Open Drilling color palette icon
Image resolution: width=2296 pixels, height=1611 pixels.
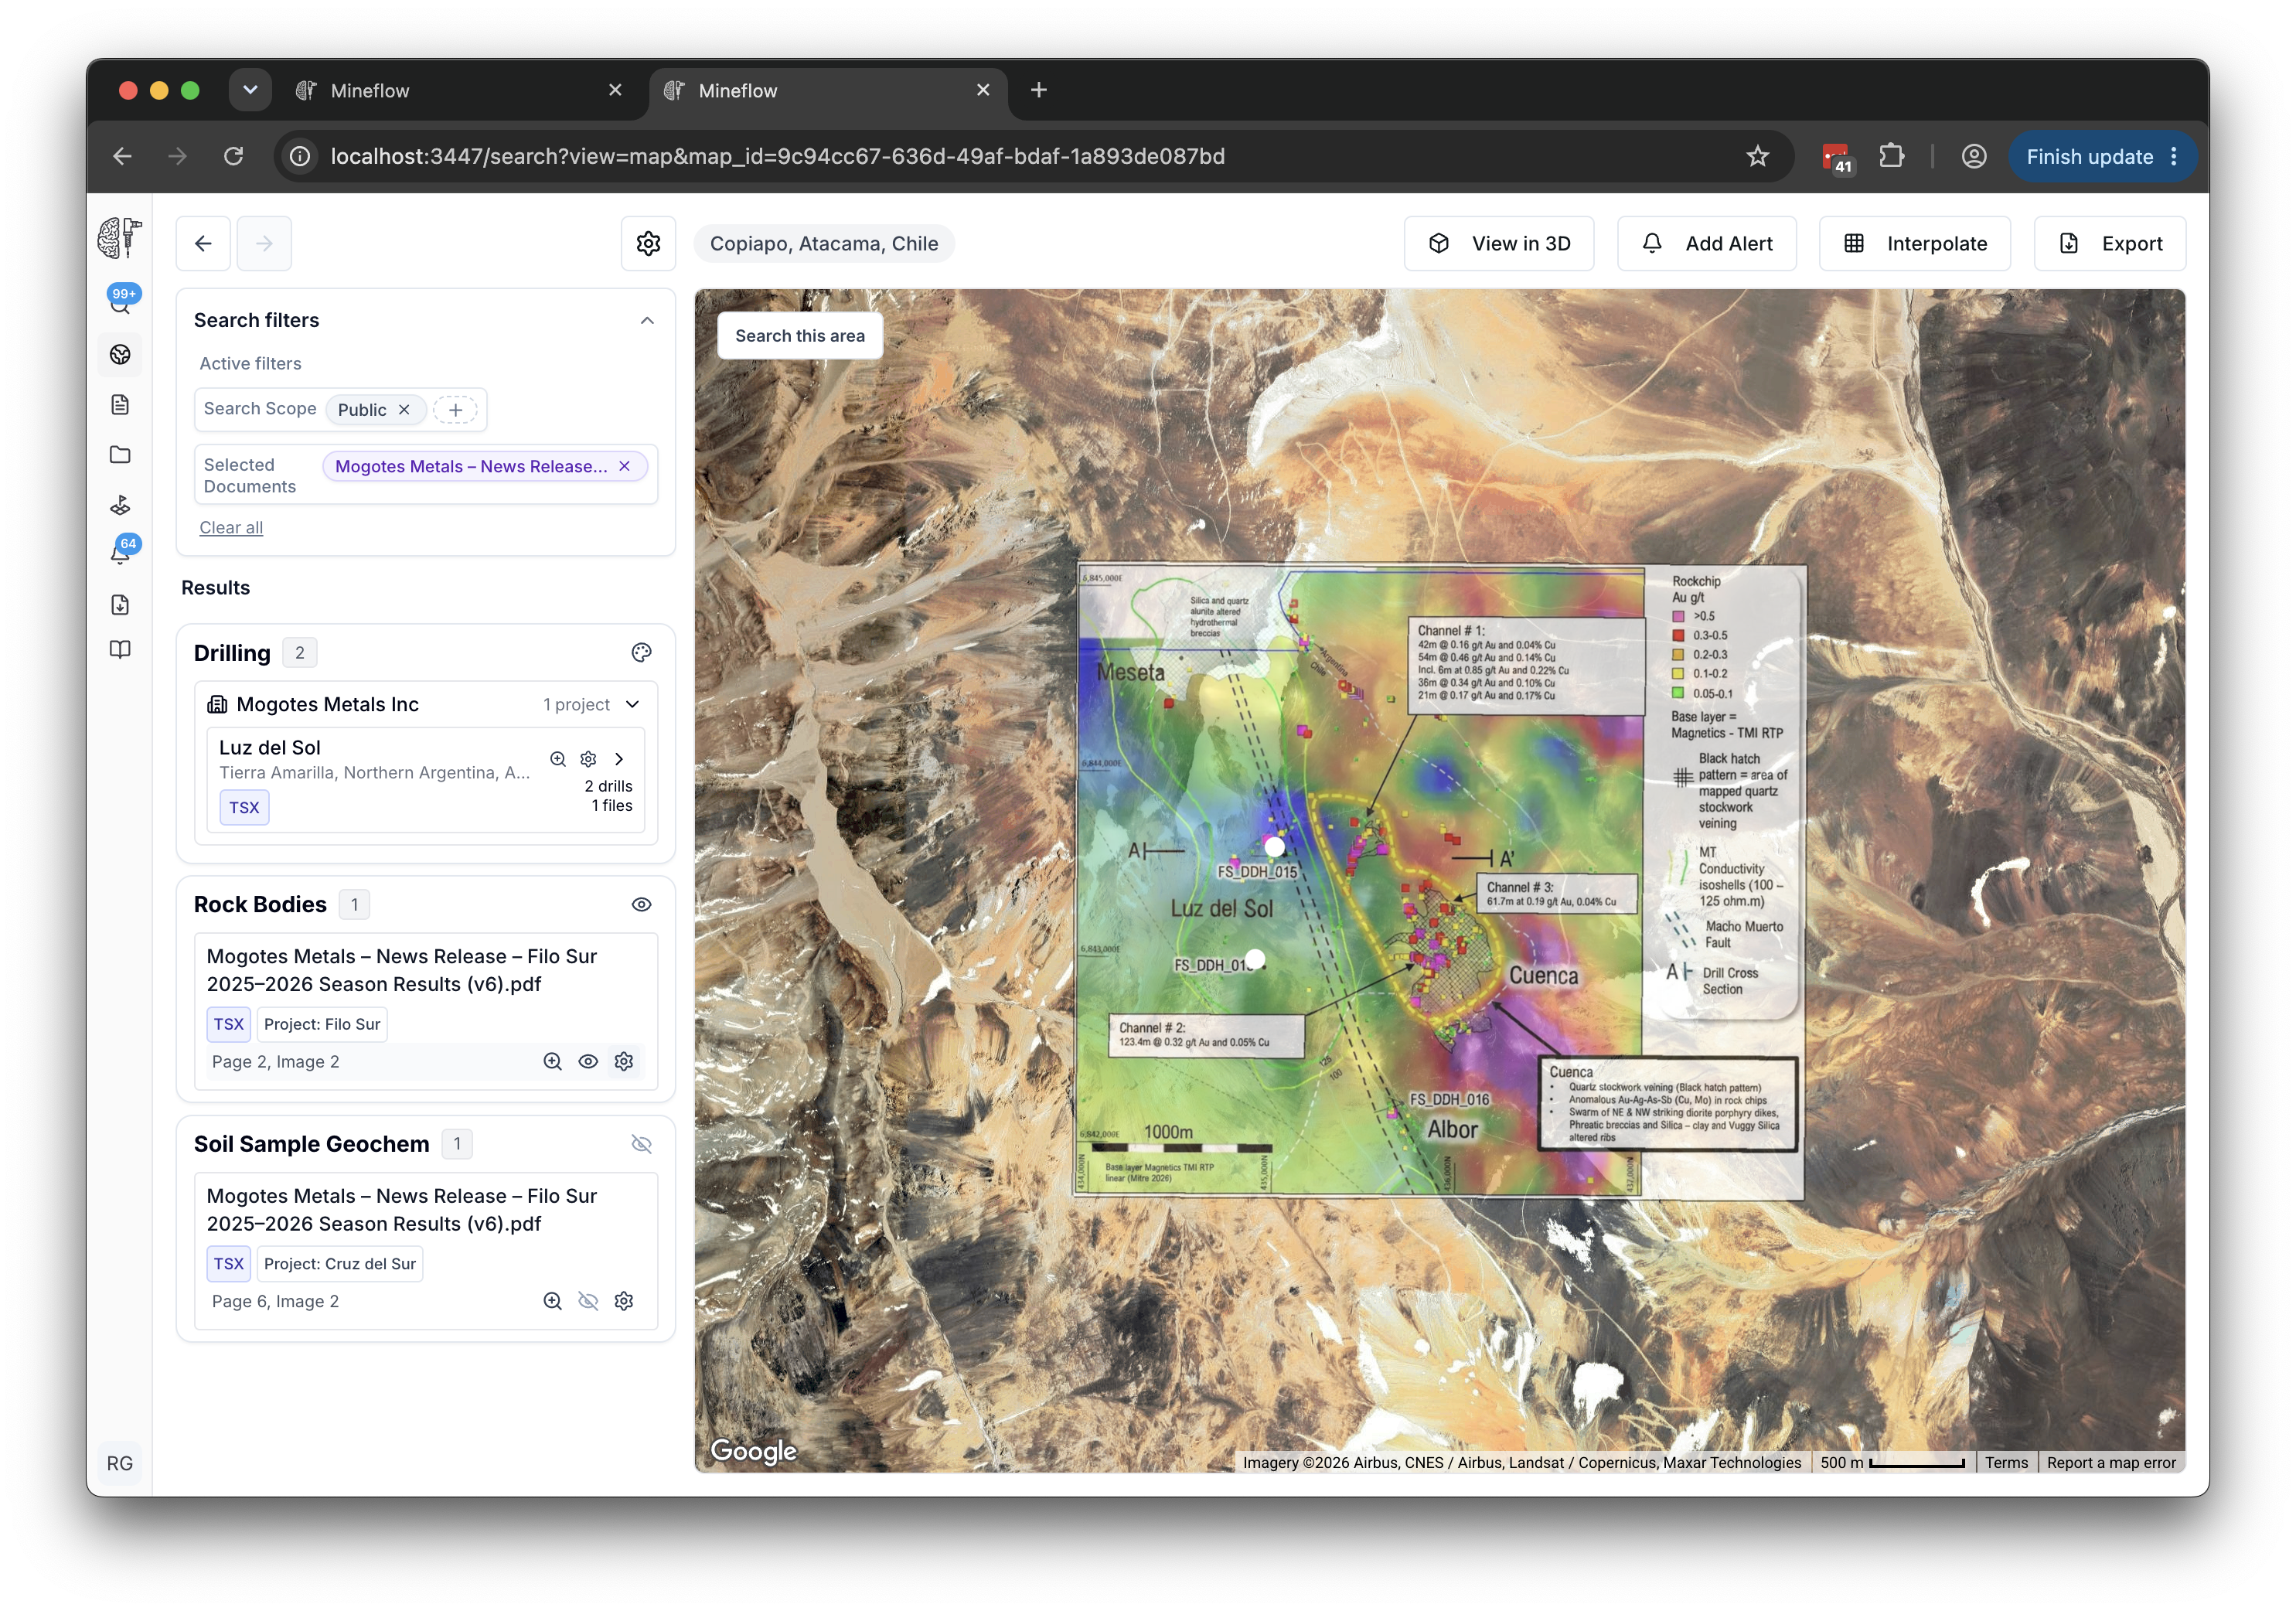click(x=641, y=653)
